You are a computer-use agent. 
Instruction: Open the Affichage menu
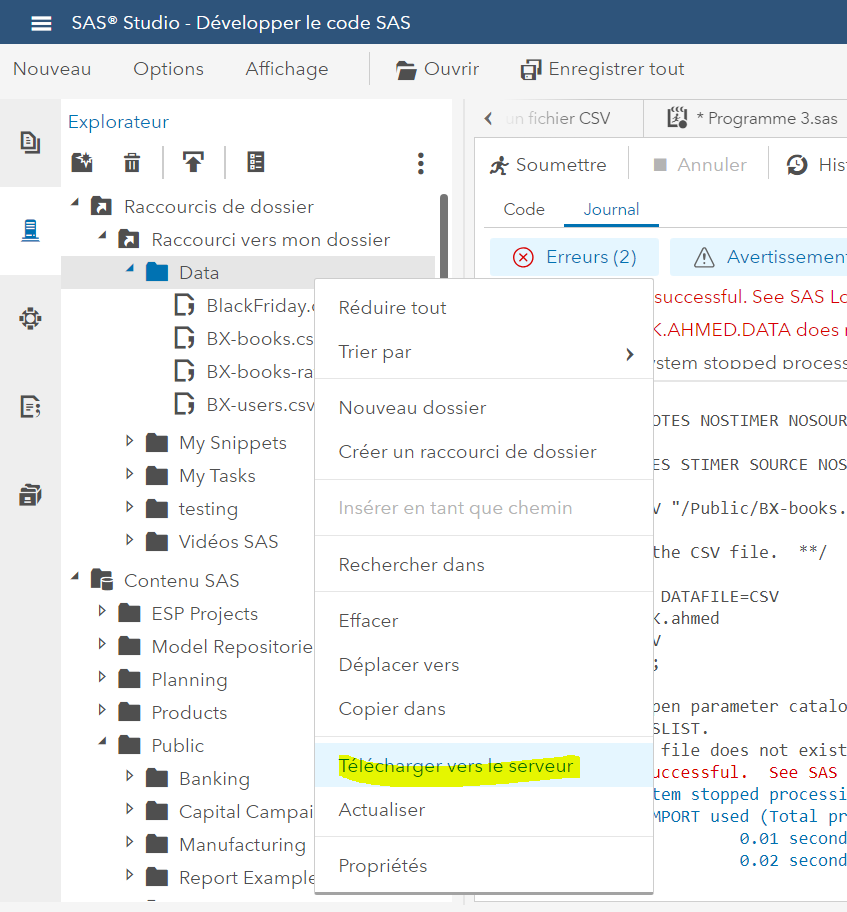[x=287, y=69]
